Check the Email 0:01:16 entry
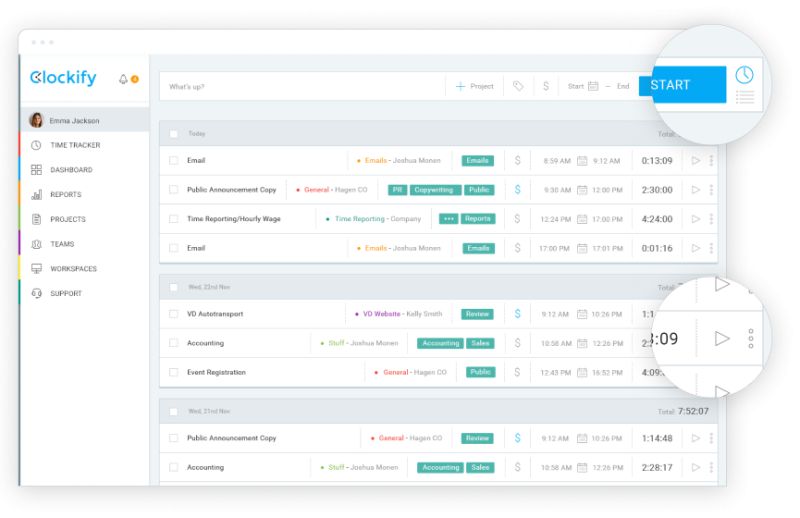Screen dimensions: 800x518 pyautogui.click(x=174, y=248)
